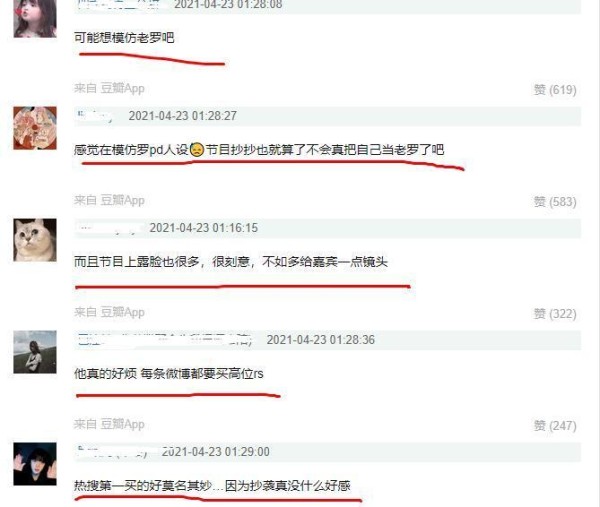
Task: Open the avatar of woman on grassland
Action: click(35, 352)
